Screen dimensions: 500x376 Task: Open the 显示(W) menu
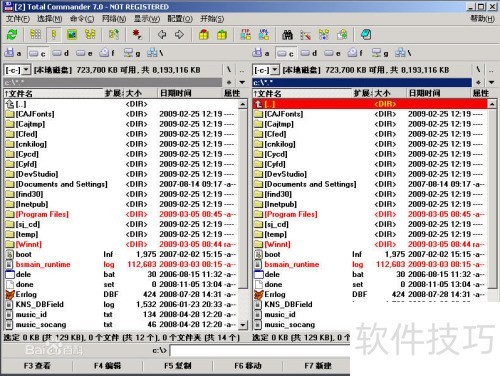(x=147, y=19)
